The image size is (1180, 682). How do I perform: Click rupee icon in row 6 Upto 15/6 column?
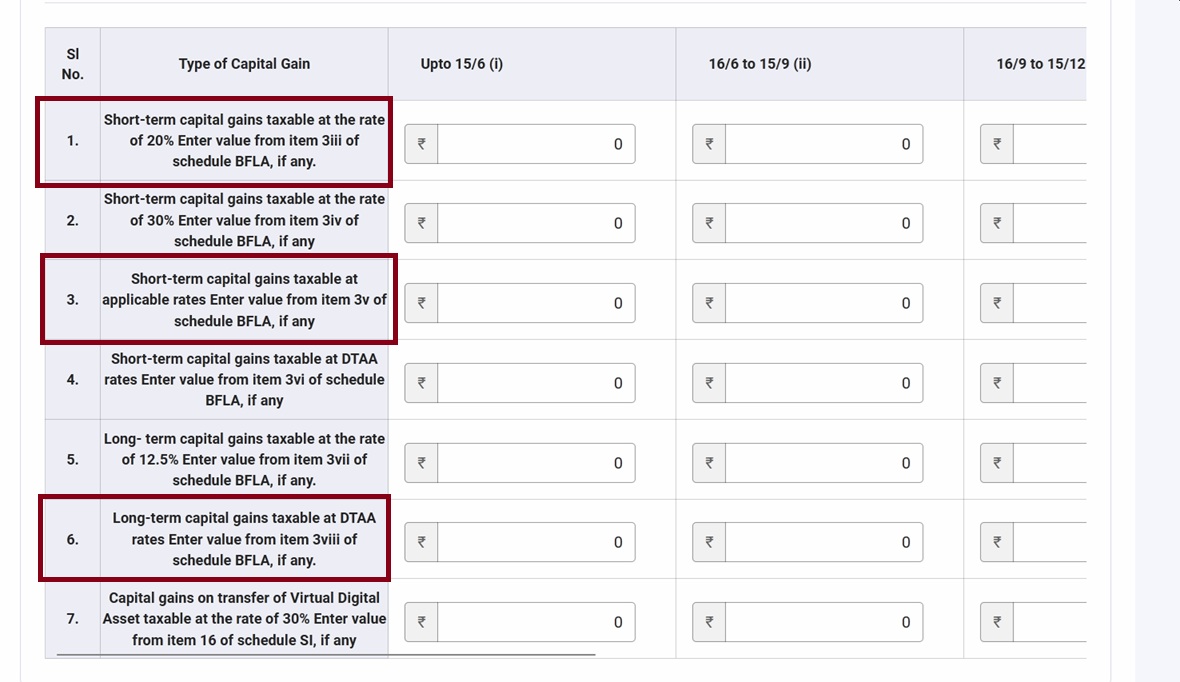pos(421,542)
